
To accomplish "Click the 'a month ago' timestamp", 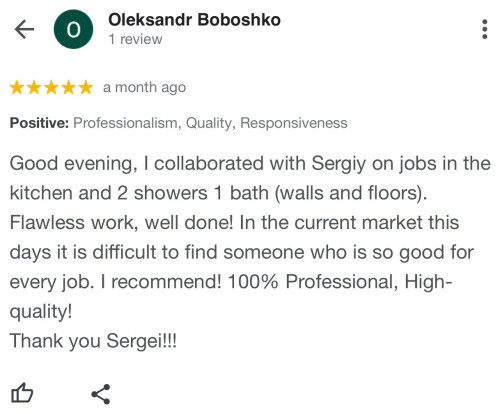I will [x=144, y=88].
